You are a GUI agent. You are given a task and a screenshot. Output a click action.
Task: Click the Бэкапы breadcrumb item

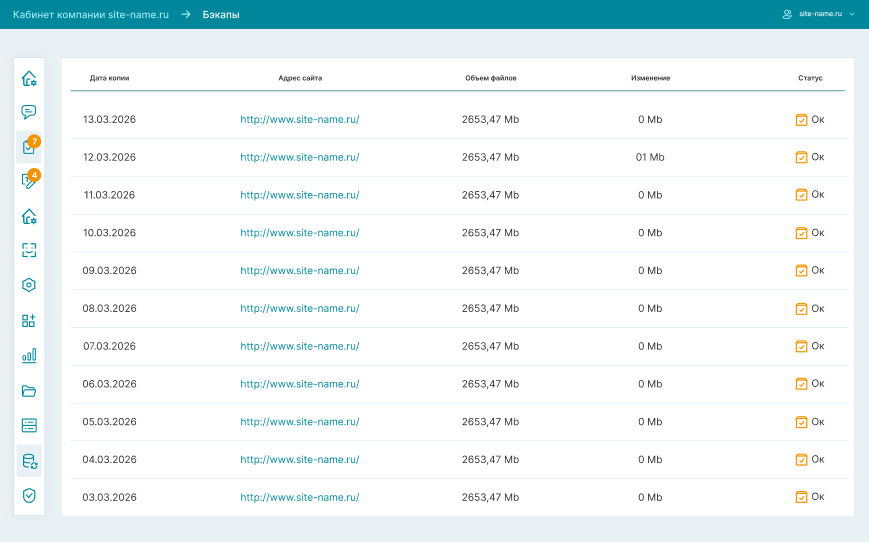tap(221, 15)
